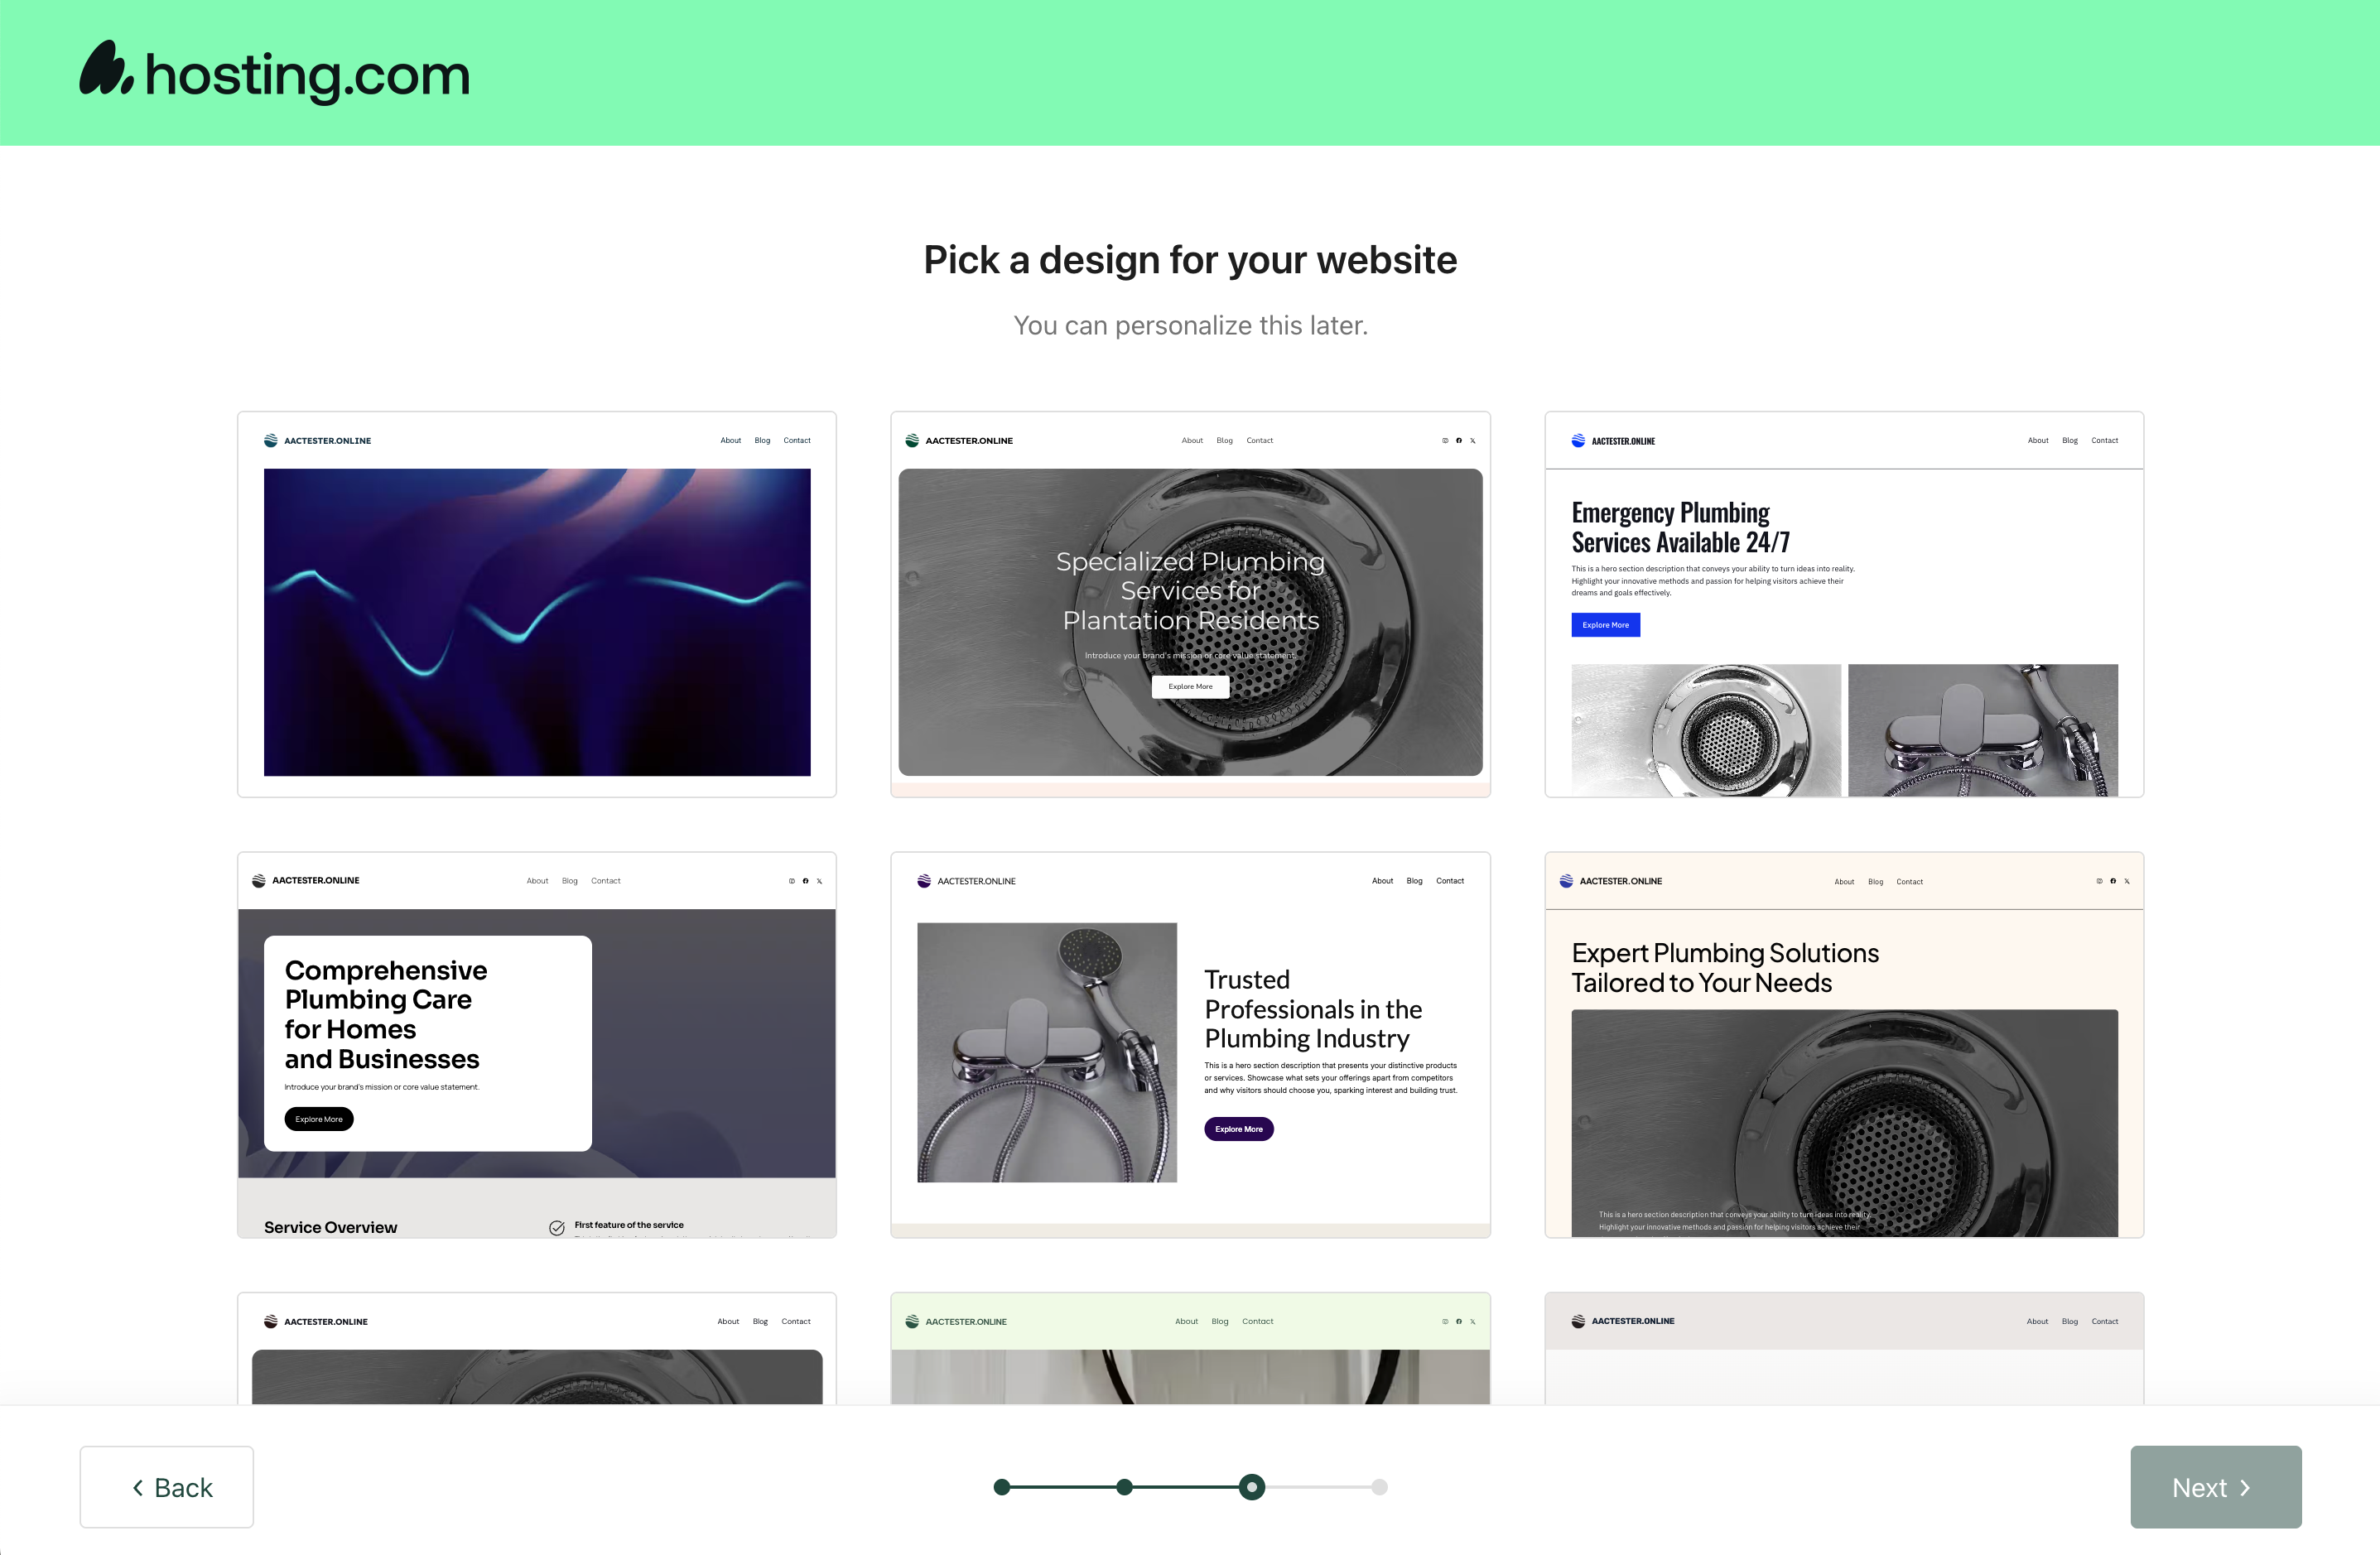Click the X icon in the Expert Plumbing Solutions template
Viewport: 2380px width, 1555px height.
coord(2127,881)
